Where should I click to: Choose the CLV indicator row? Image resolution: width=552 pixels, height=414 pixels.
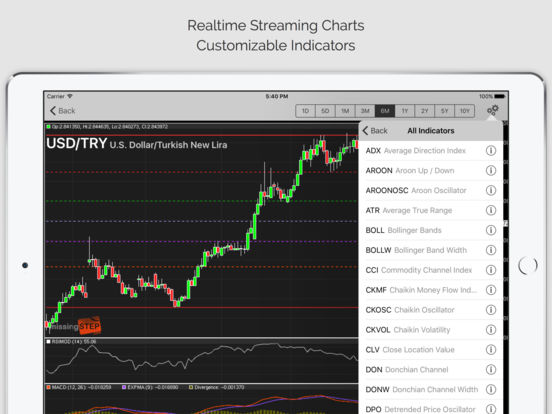(430, 350)
